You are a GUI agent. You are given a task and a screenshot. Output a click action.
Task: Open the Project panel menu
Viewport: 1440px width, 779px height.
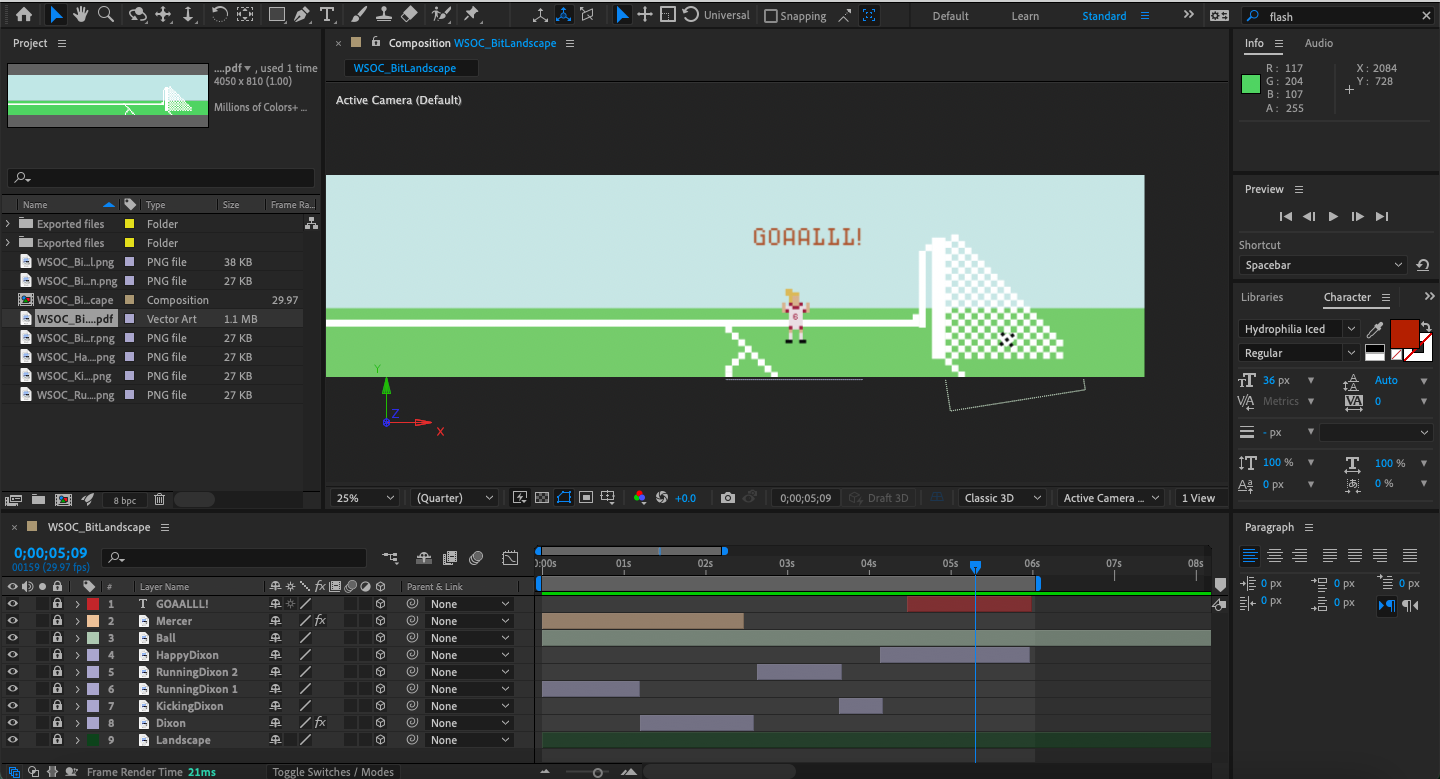pos(62,43)
